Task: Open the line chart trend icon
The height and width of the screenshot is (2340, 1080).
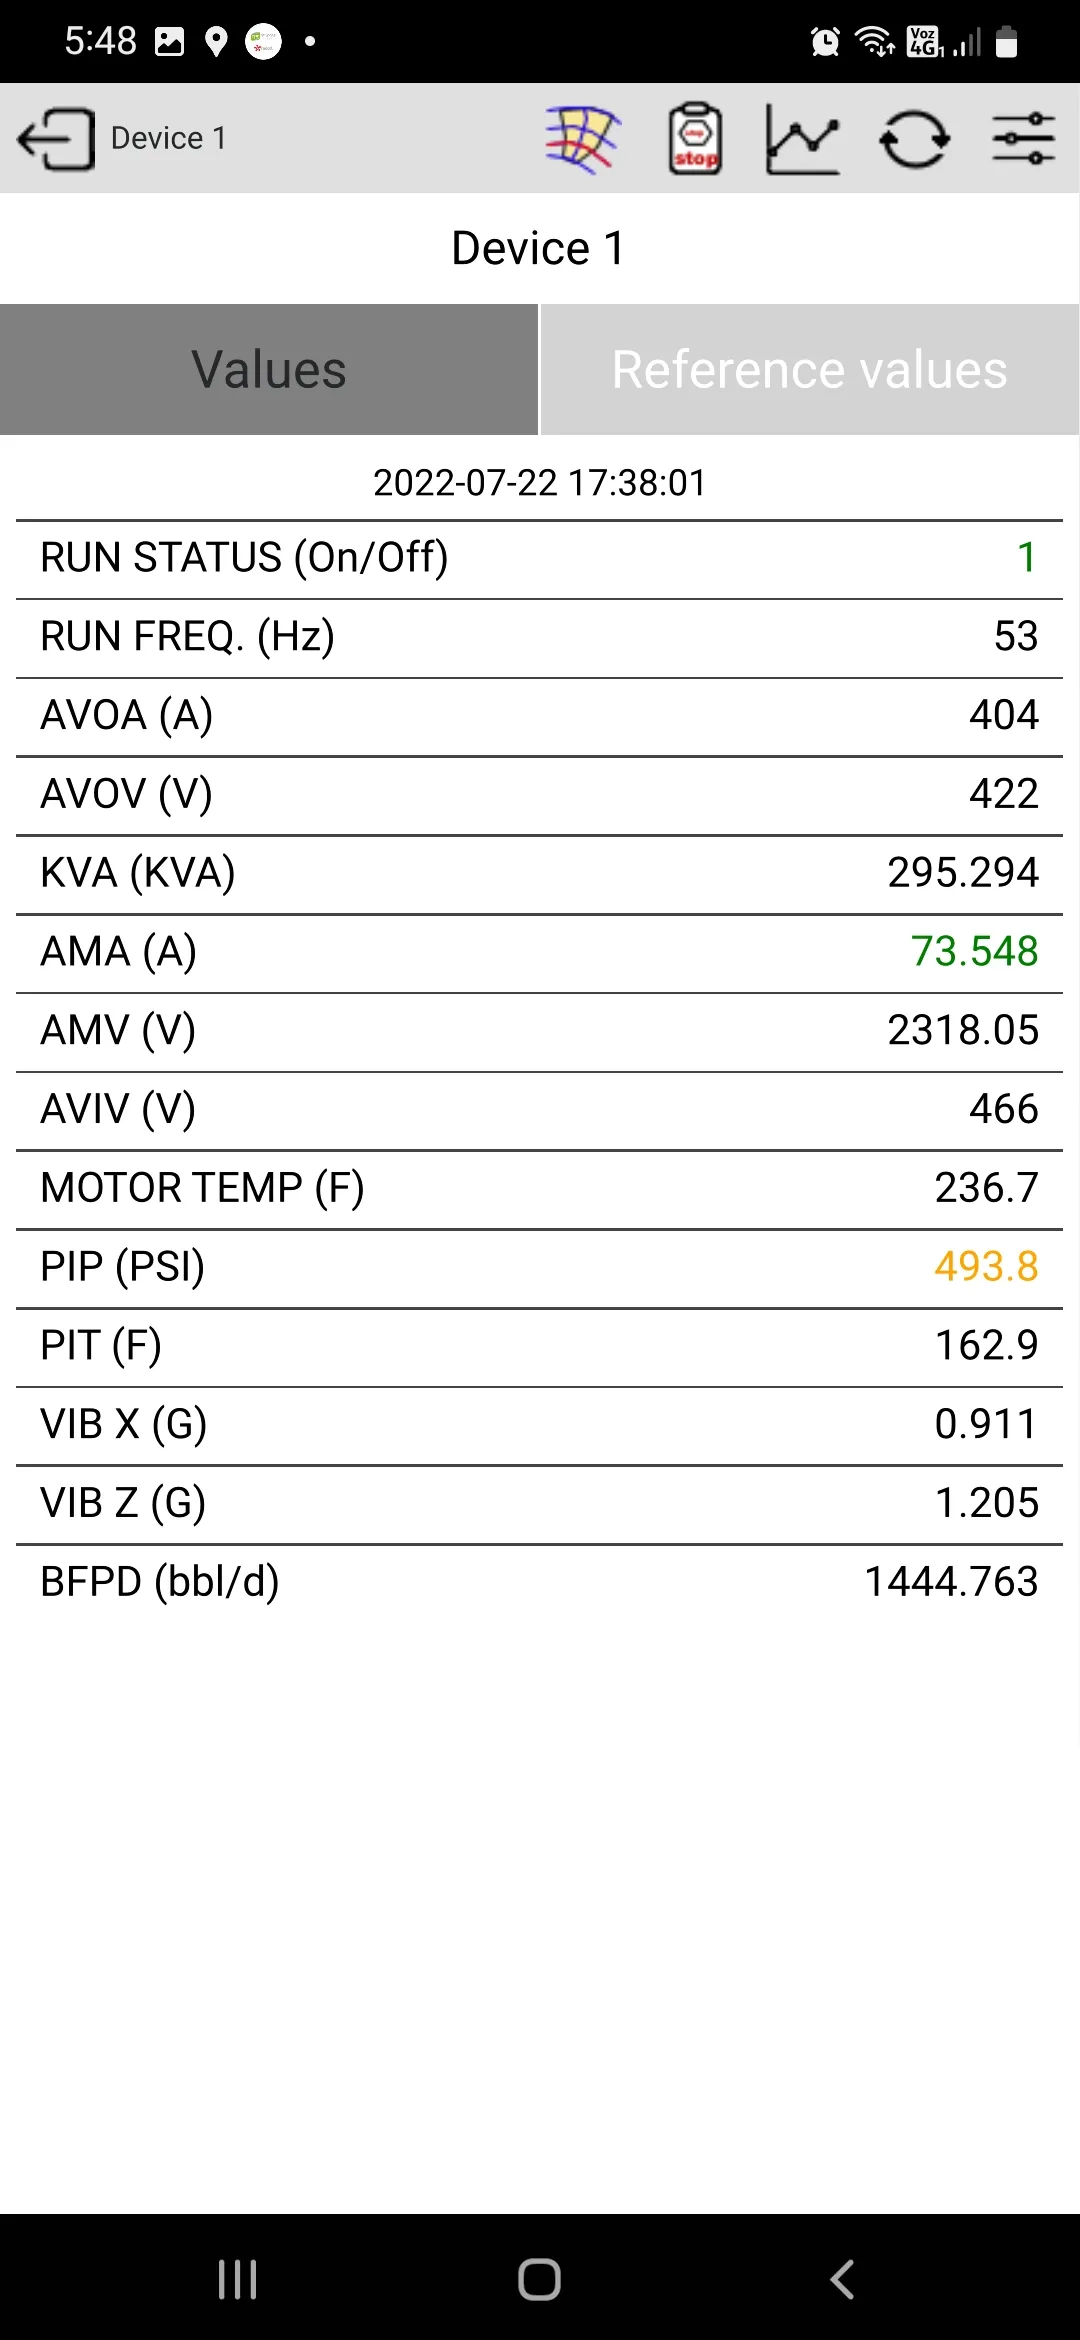Action: coord(802,138)
